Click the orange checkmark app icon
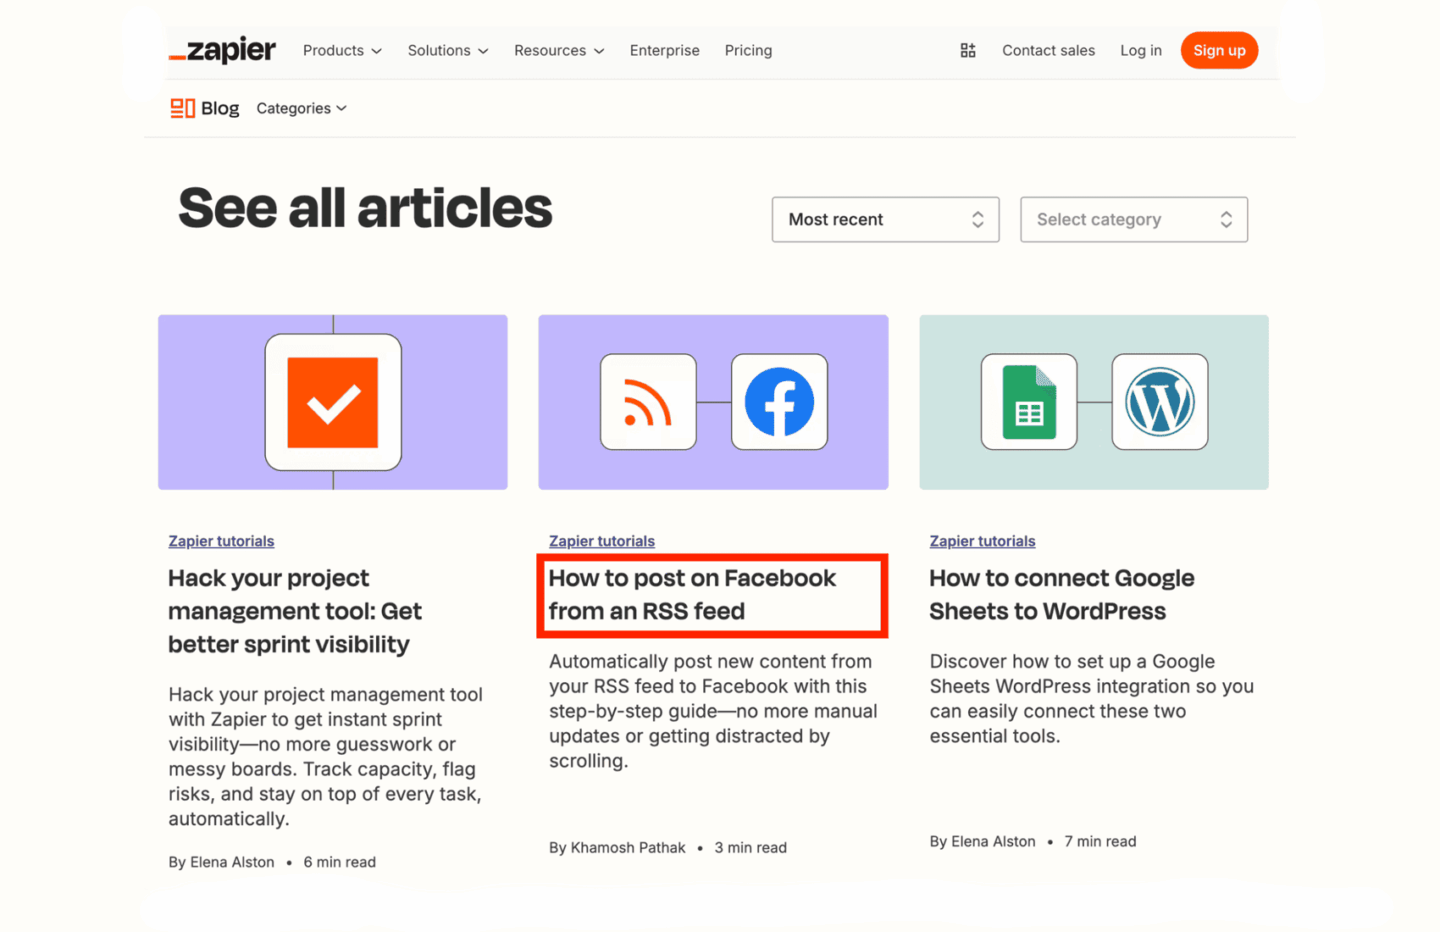Screen dimensions: 1440x932 pyautogui.click(x=333, y=402)
